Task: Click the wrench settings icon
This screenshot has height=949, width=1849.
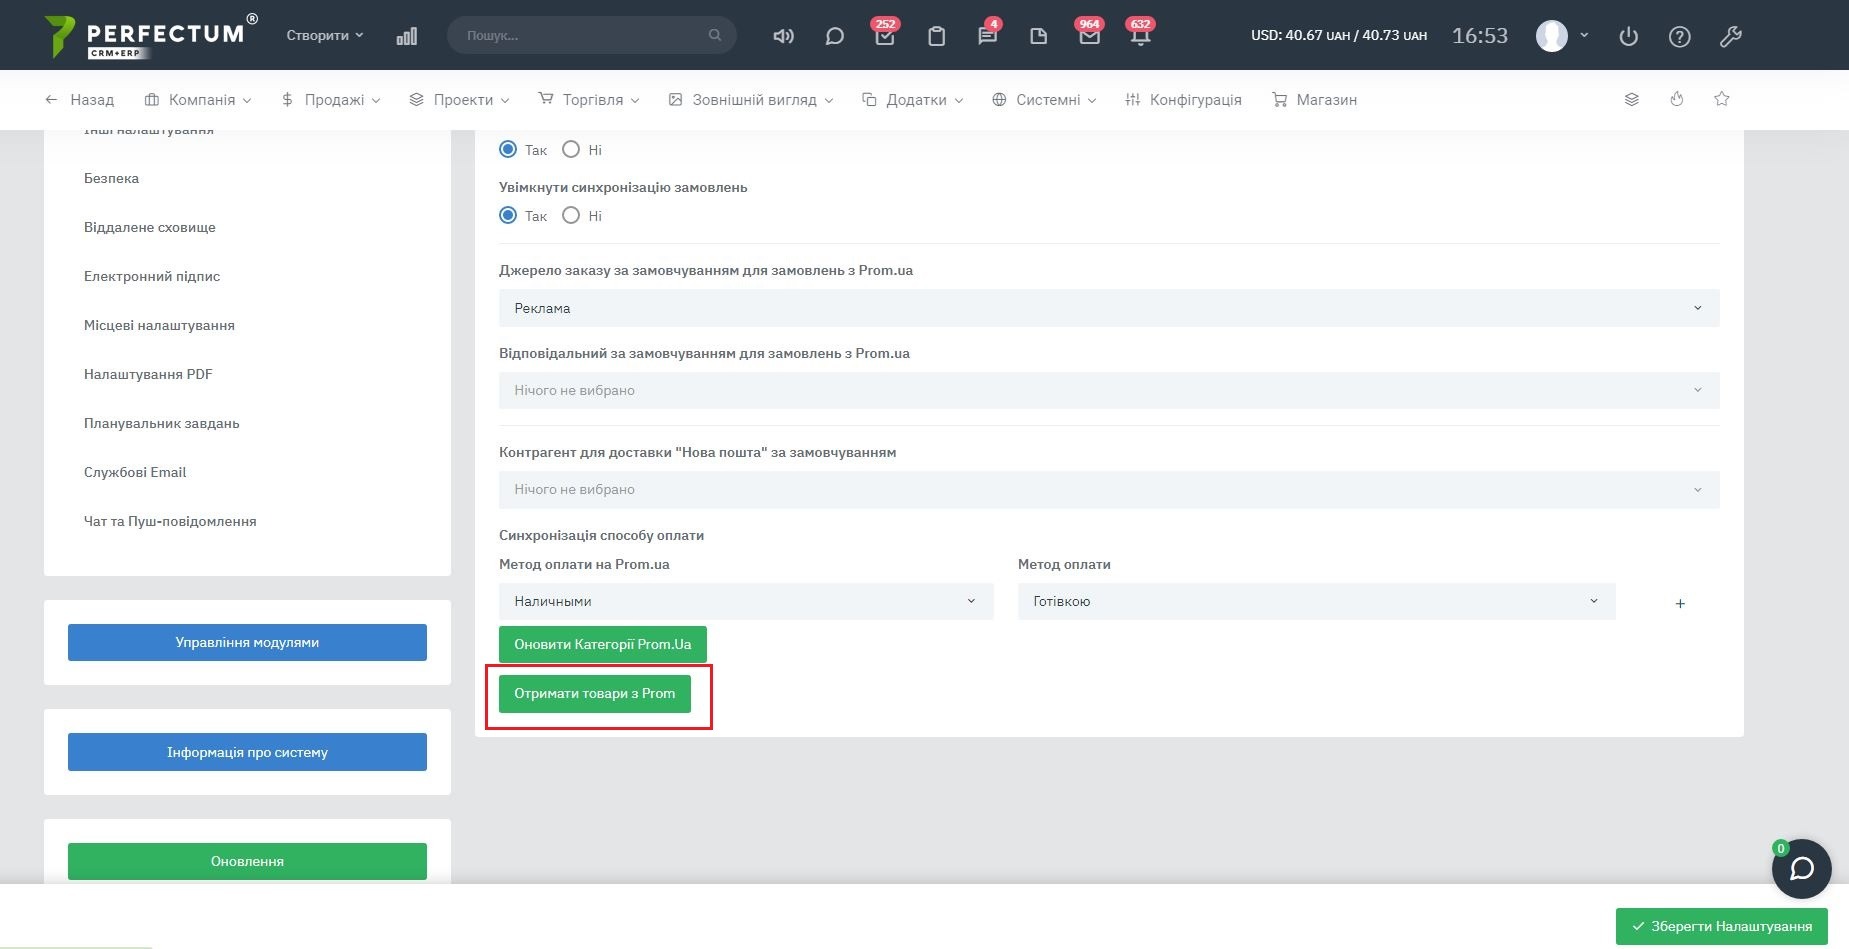Action: [x=1730, y=36]
